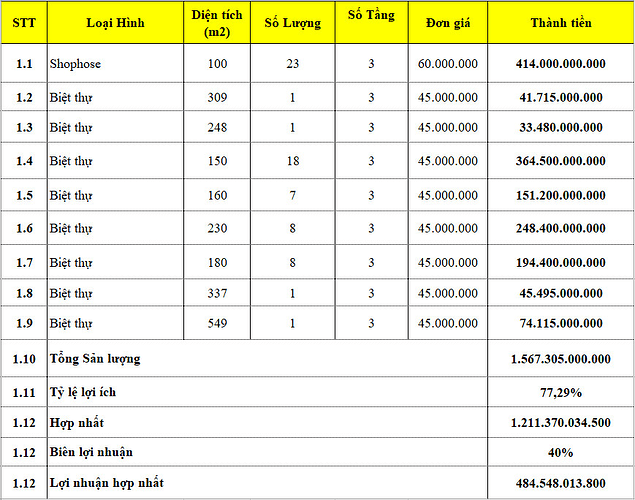
Task: Click the 'Đơn giá' column header
Action: tap(447, 23)
